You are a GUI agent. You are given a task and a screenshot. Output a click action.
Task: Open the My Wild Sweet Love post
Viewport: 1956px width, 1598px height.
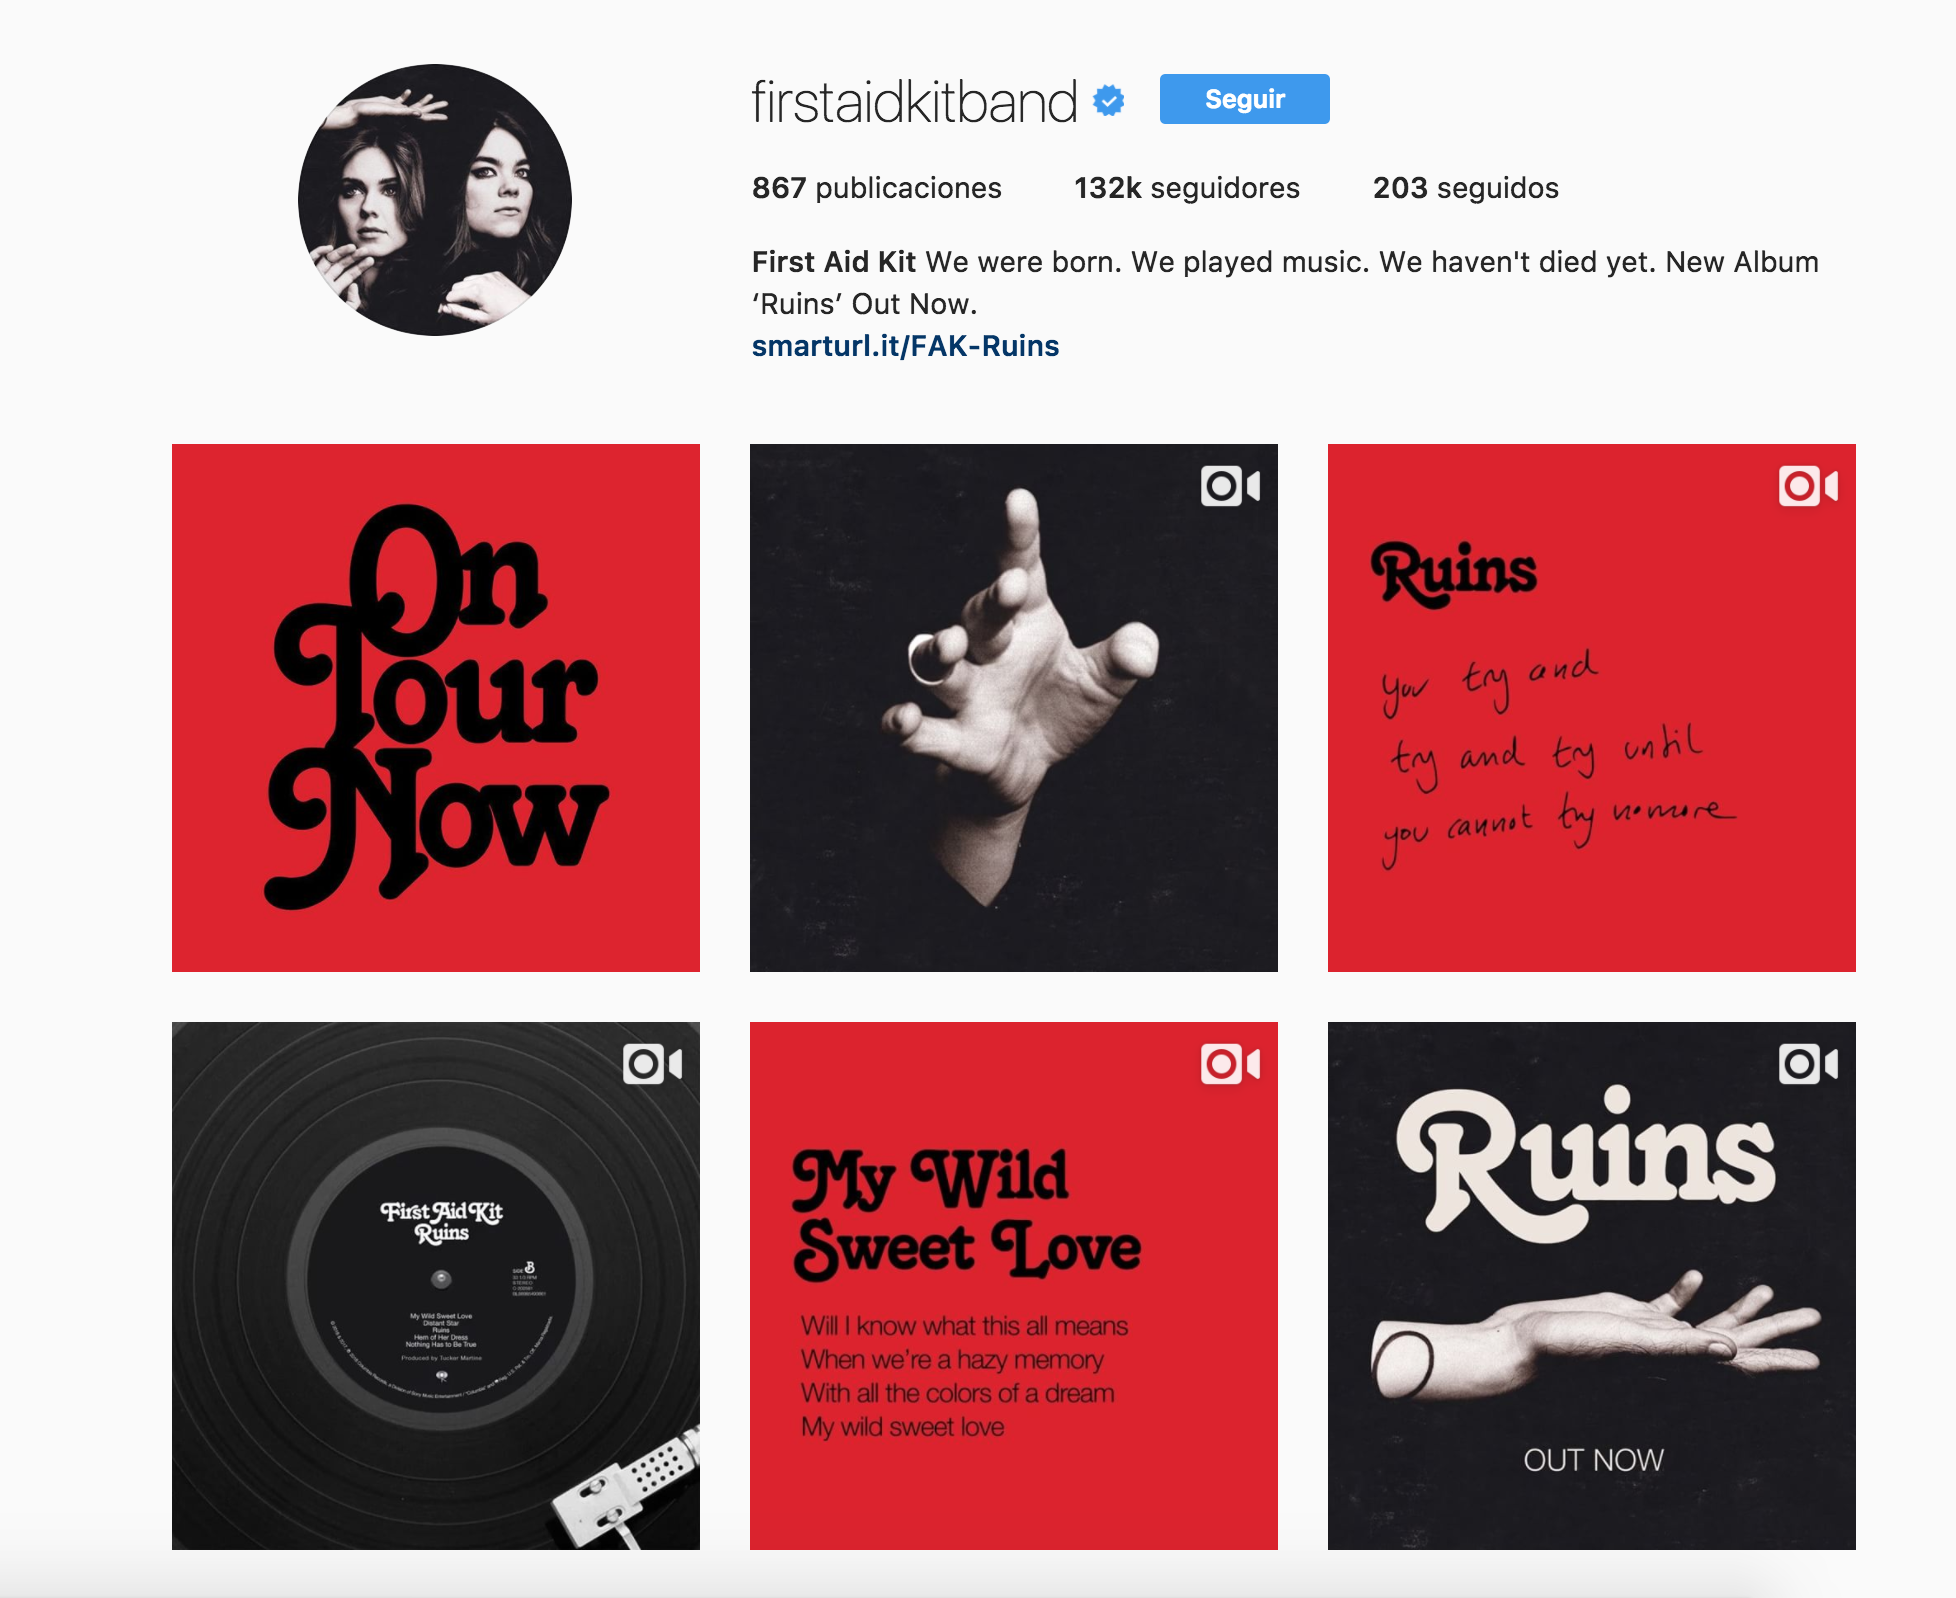tap(1014, 1286)
